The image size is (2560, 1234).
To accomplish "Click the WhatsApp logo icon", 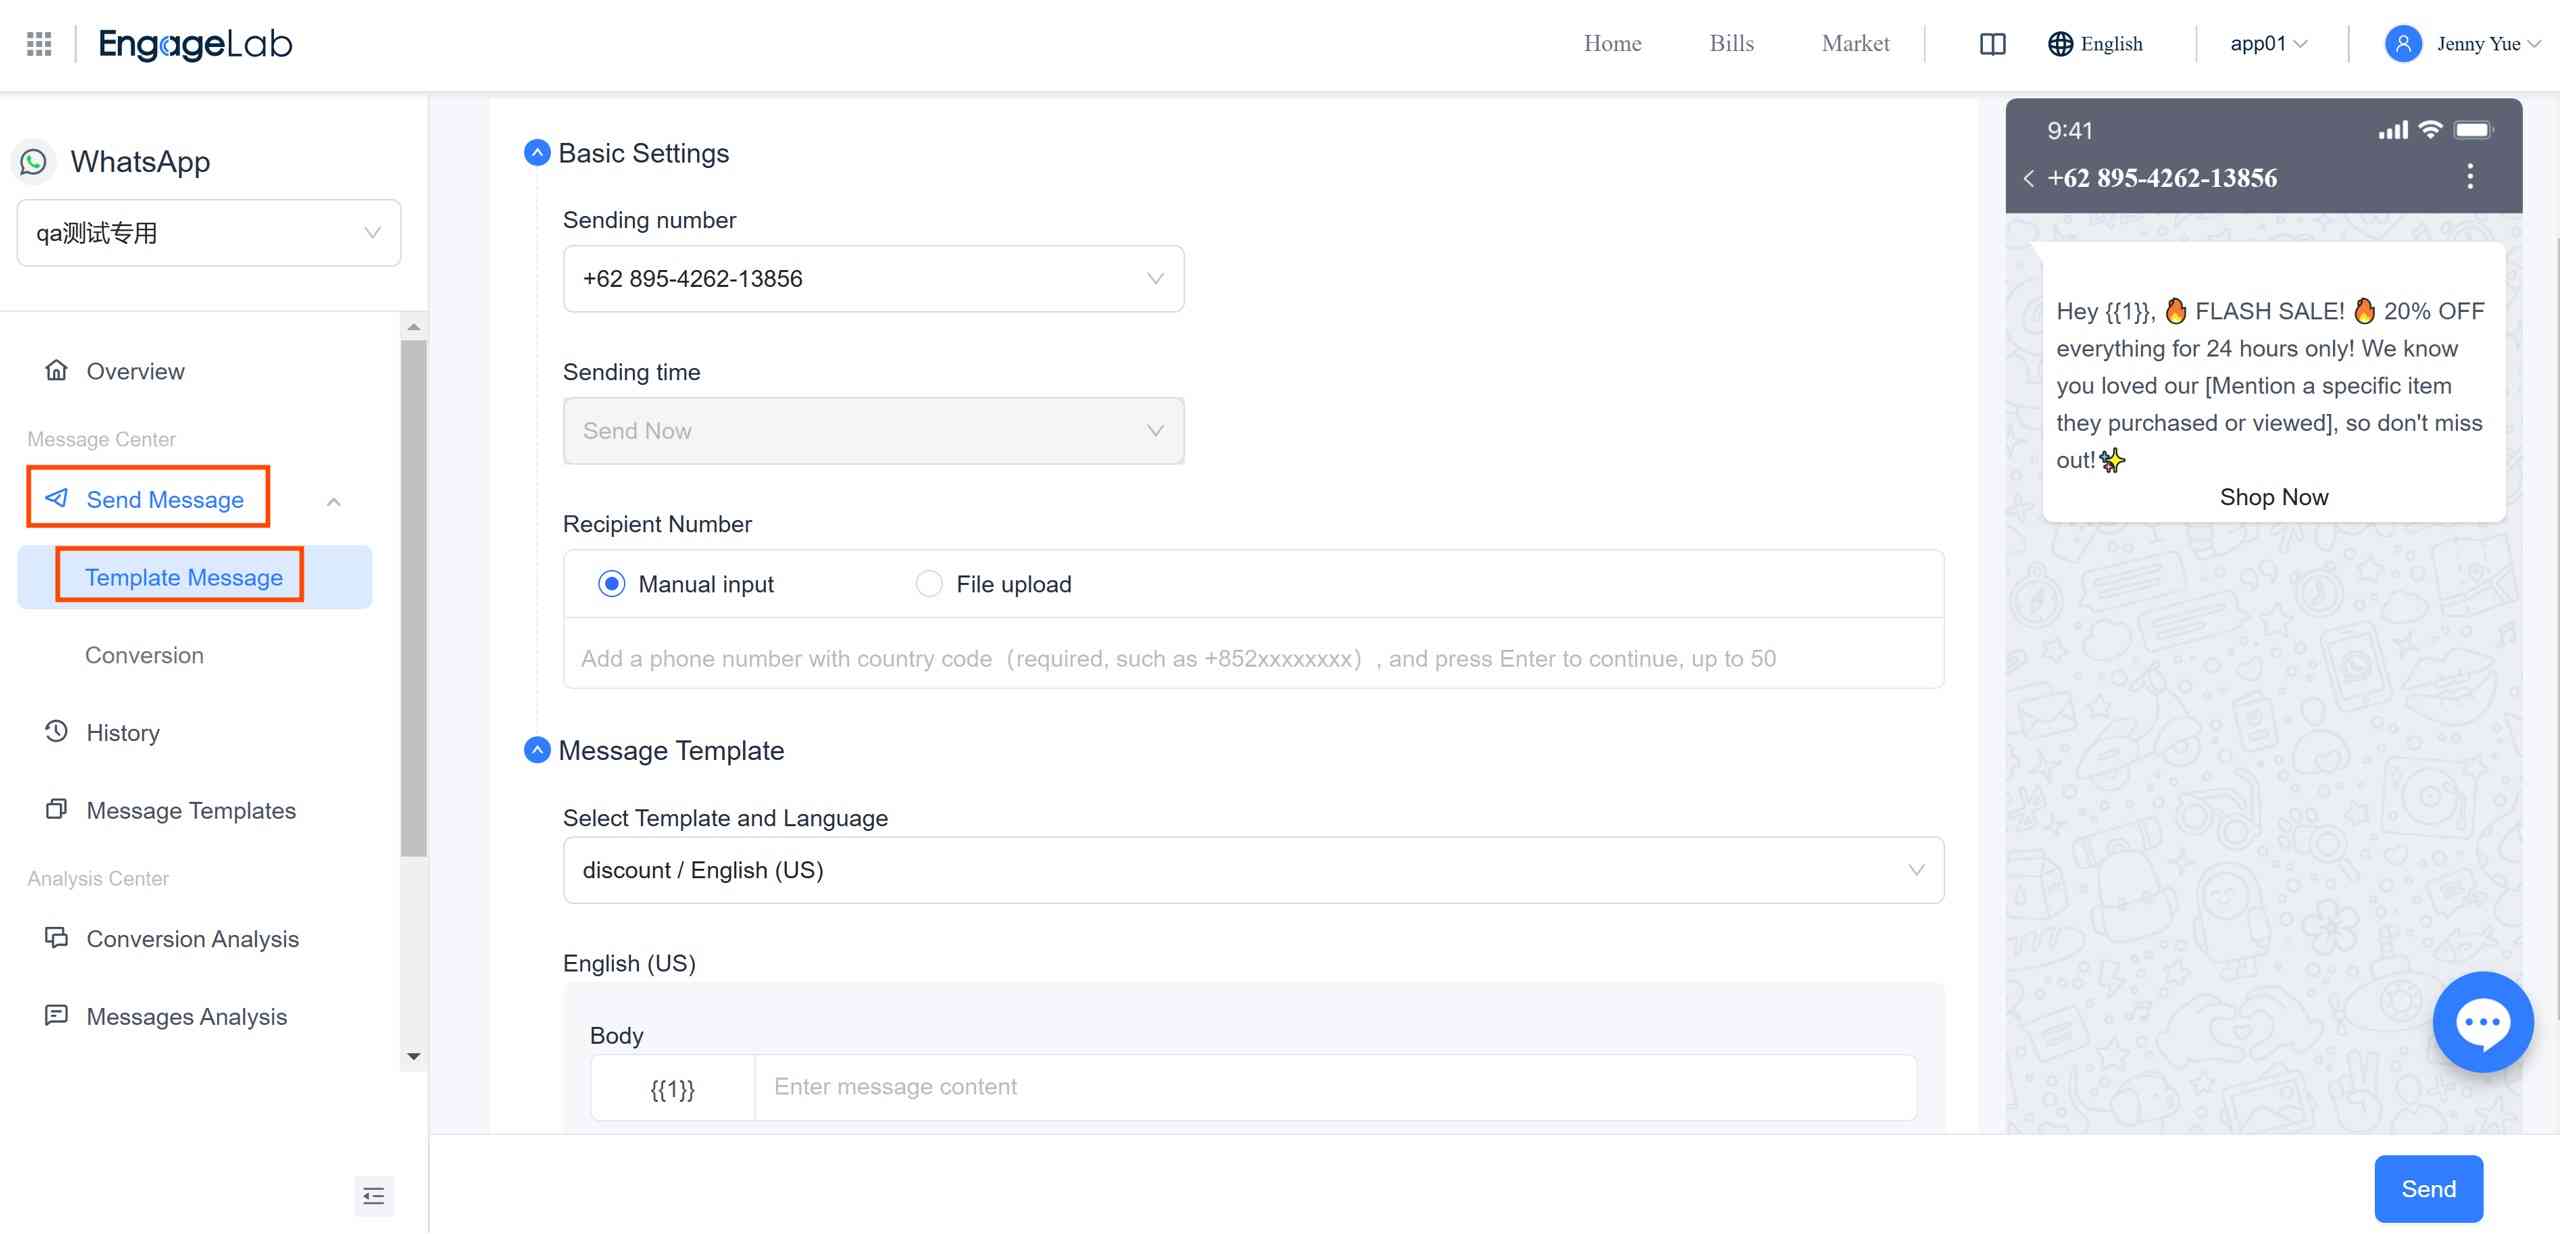I will point(34,162).
